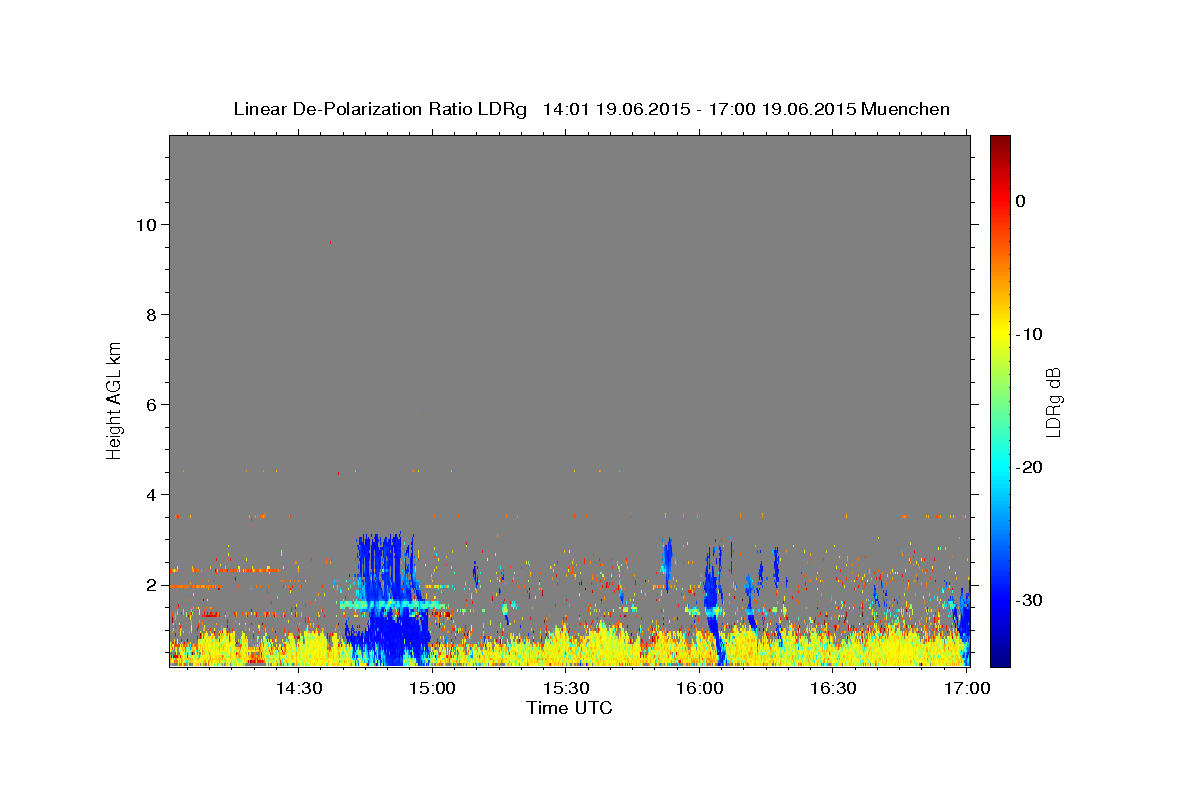The height and width of the screenshot is (800, 1200).
Task: Click the 14:30 time tick label
Action: [298, 688]
